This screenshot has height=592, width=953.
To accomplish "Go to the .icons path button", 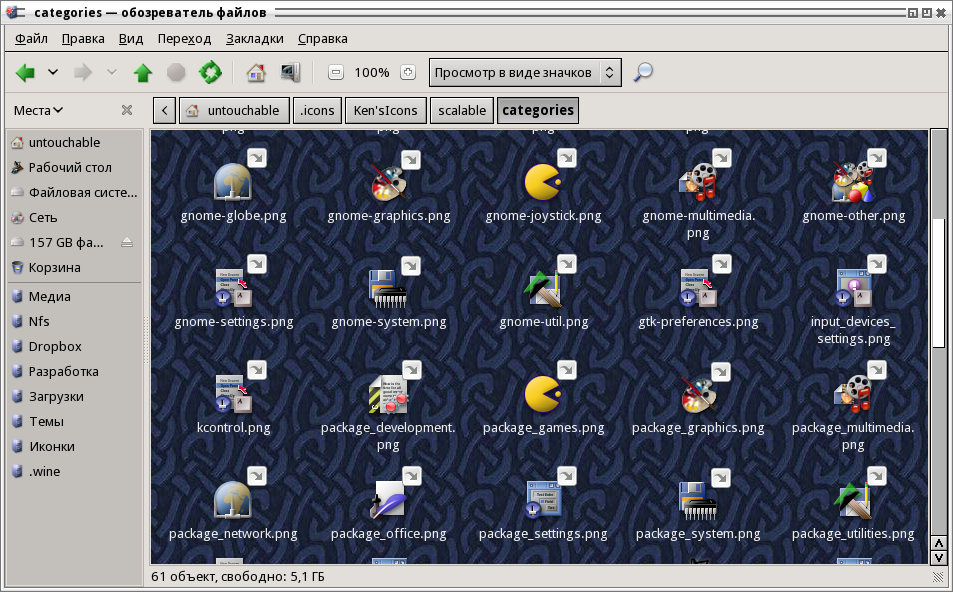I will [317, 110].
